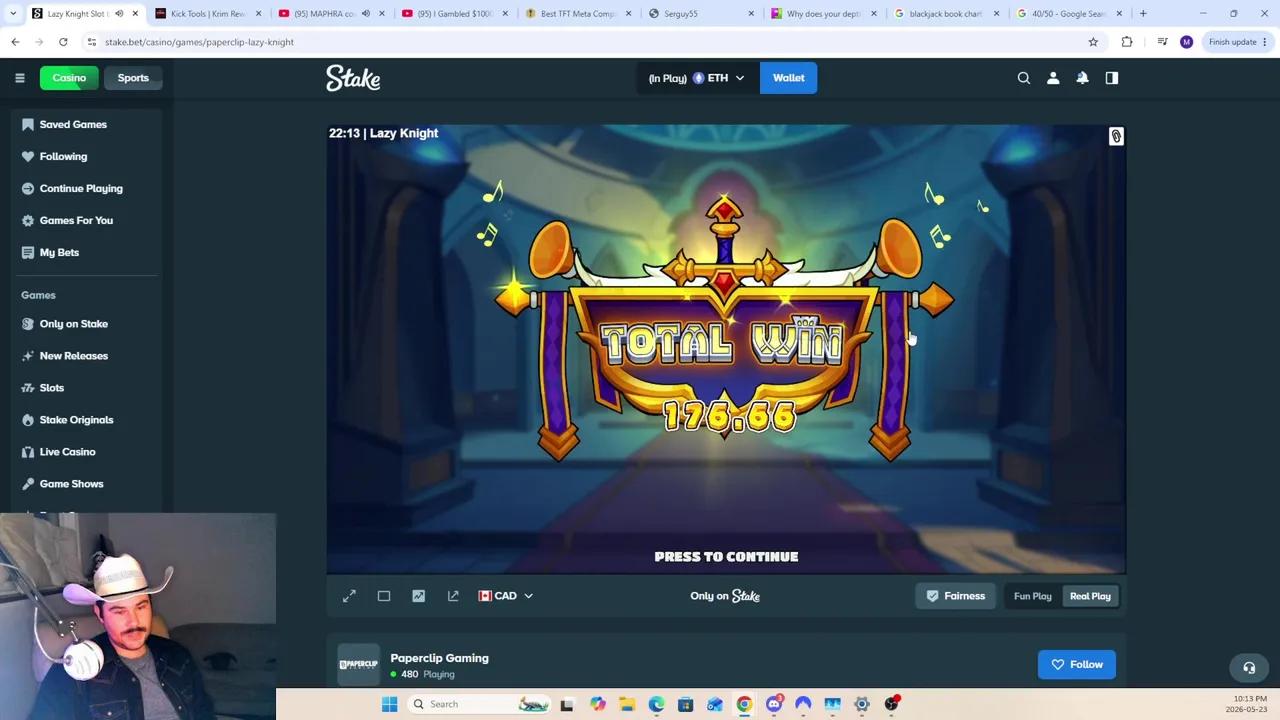Click the Only on Stake label under game
The height and width of the screenshot is (720, 1280).
tap(725, 596)
